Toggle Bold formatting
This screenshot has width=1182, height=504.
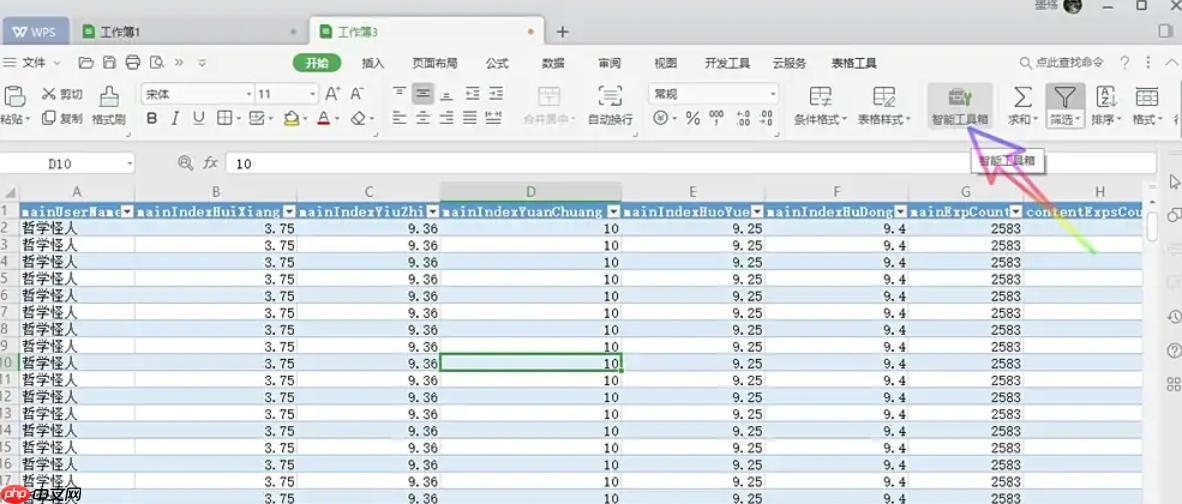pyautogui.click(x=152, y=118)
